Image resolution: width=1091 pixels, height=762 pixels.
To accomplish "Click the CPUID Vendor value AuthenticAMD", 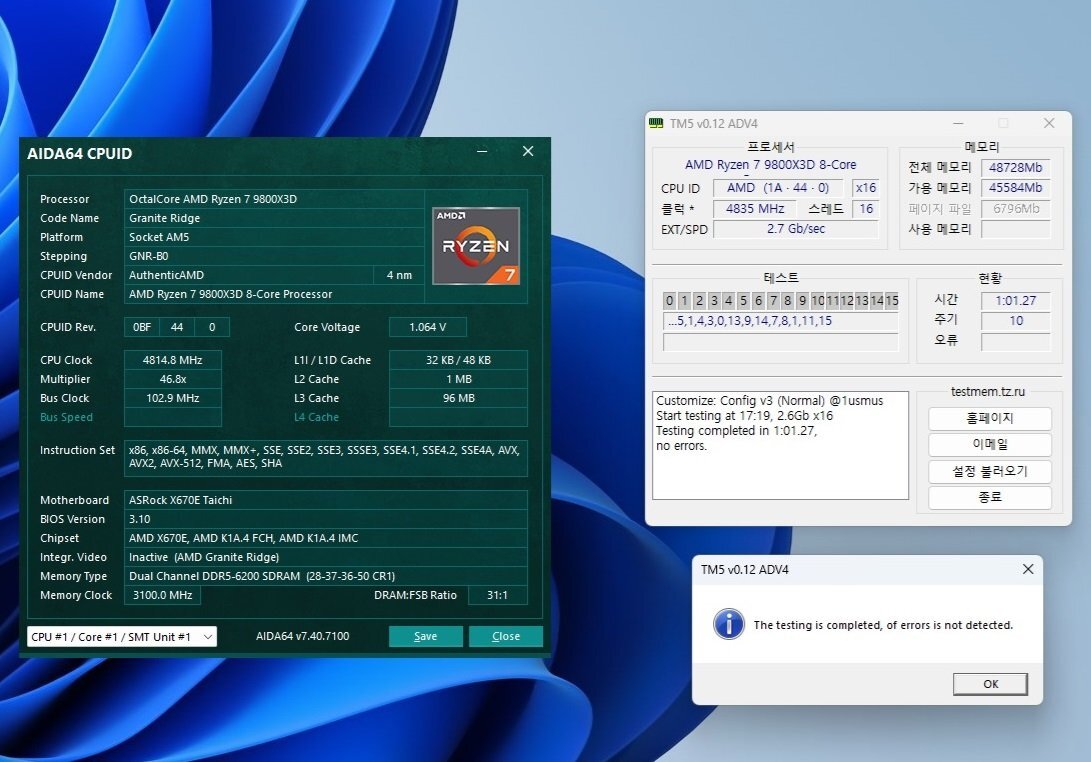I will pos(249,275).
